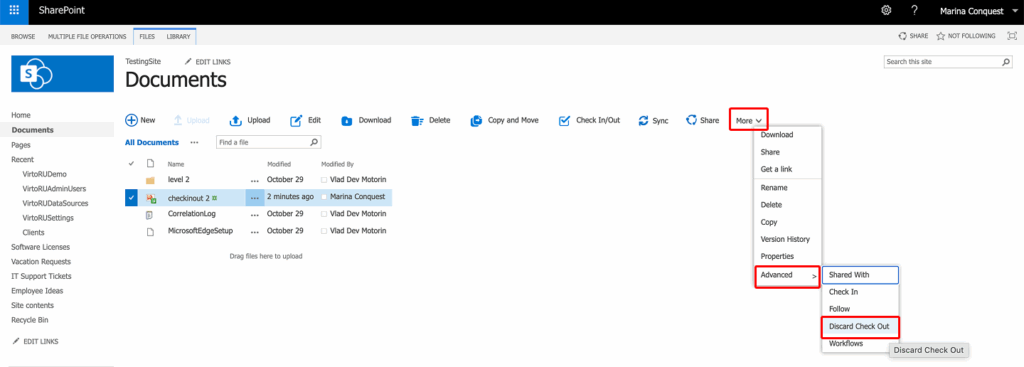1024x367 pixels.
Task: Open Site contents link
Action: click(x=33, y=306)
